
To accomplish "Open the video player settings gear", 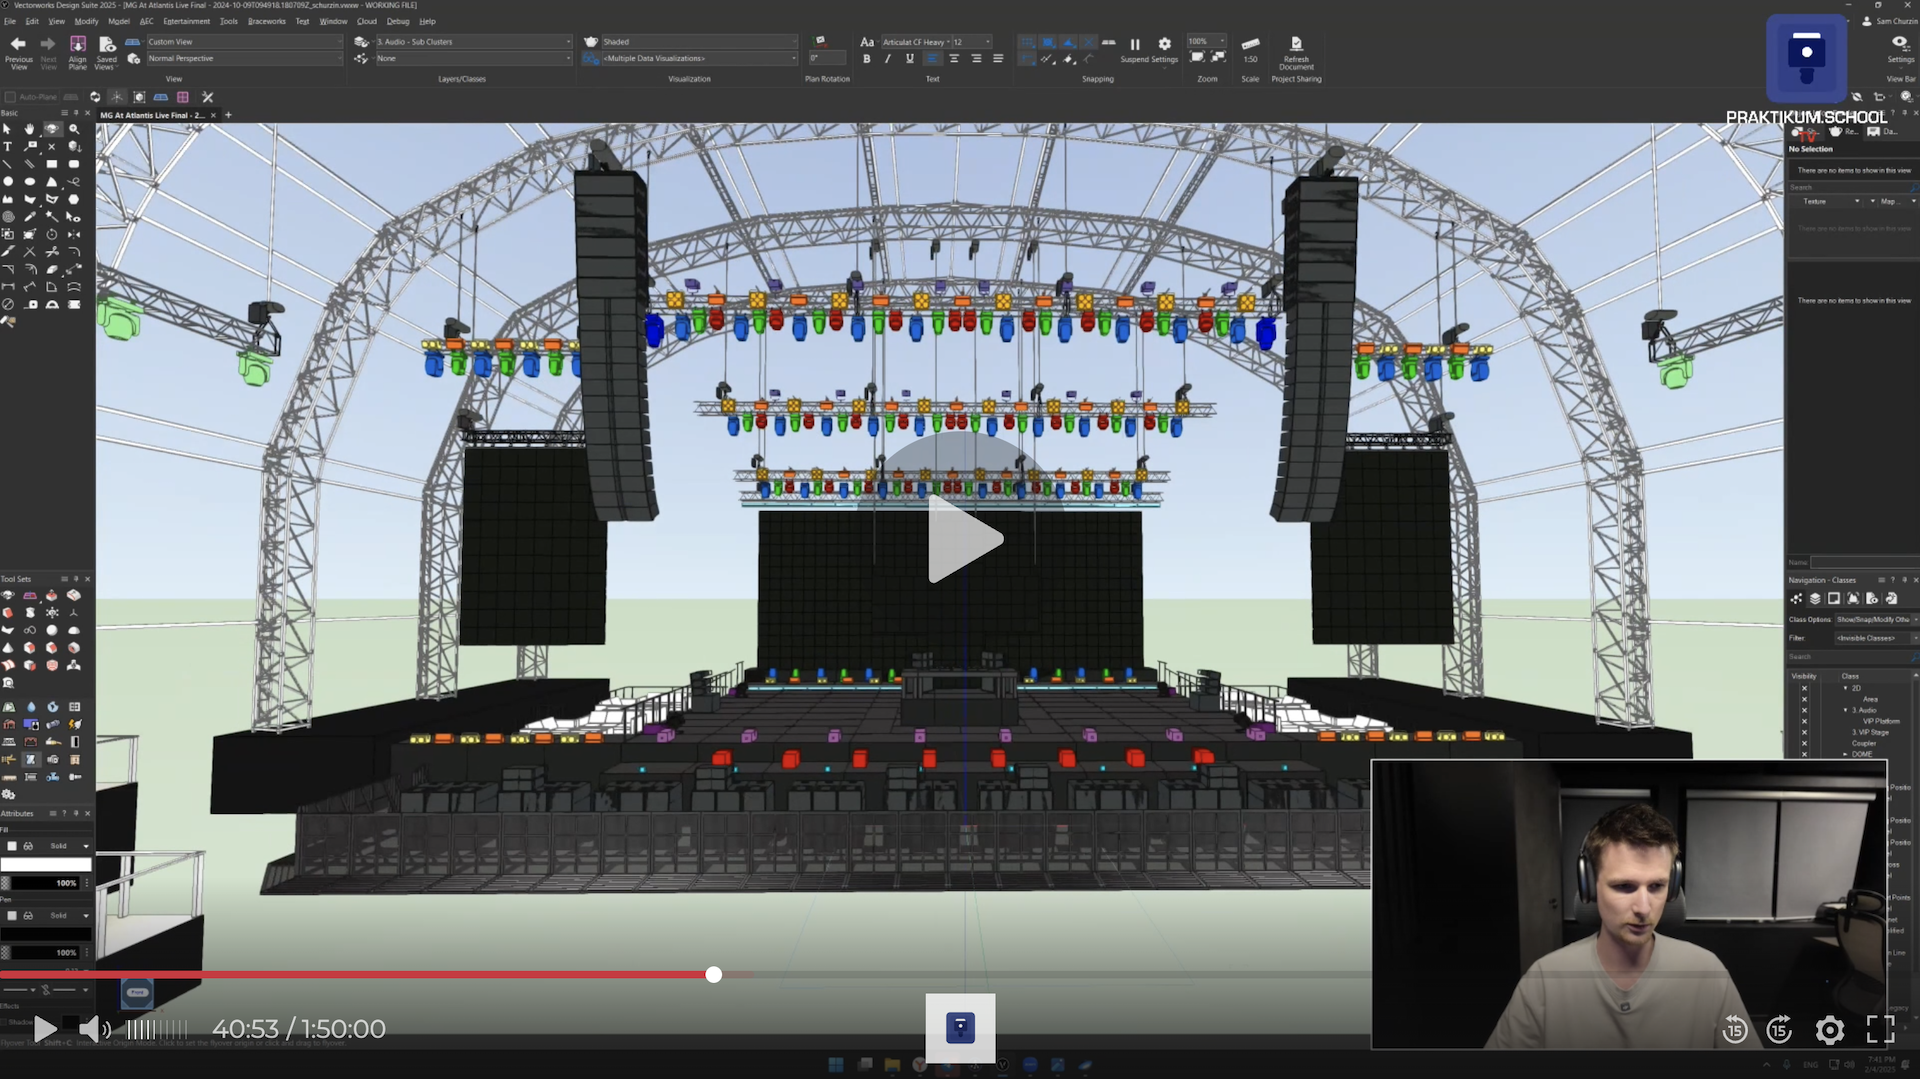I will pos(1829,1029).
